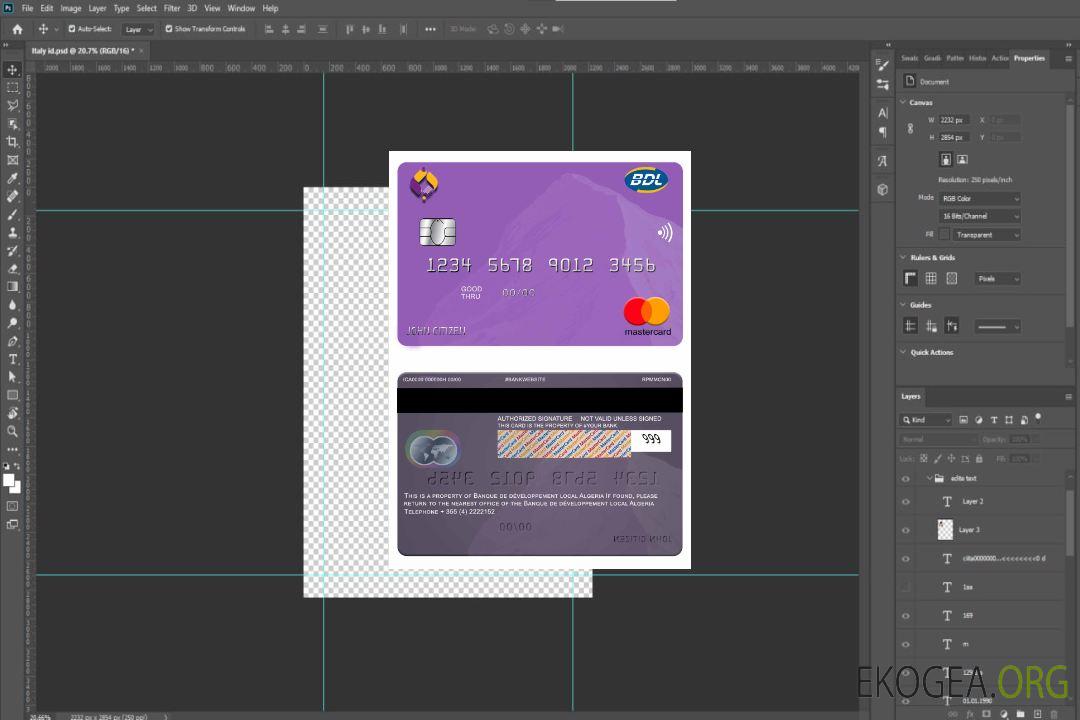
Task: Open the guide line style dropdown
Action: [x=998, y=327]
